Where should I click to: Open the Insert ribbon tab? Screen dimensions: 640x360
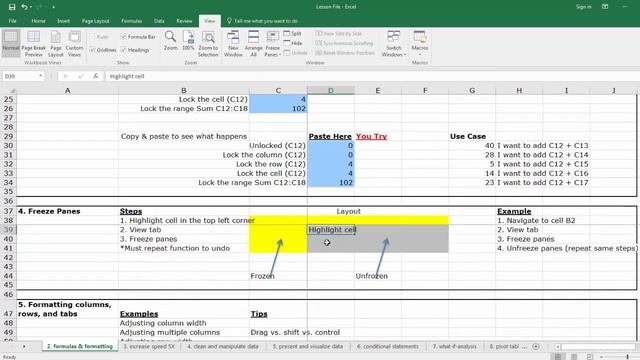coord(63,21)
